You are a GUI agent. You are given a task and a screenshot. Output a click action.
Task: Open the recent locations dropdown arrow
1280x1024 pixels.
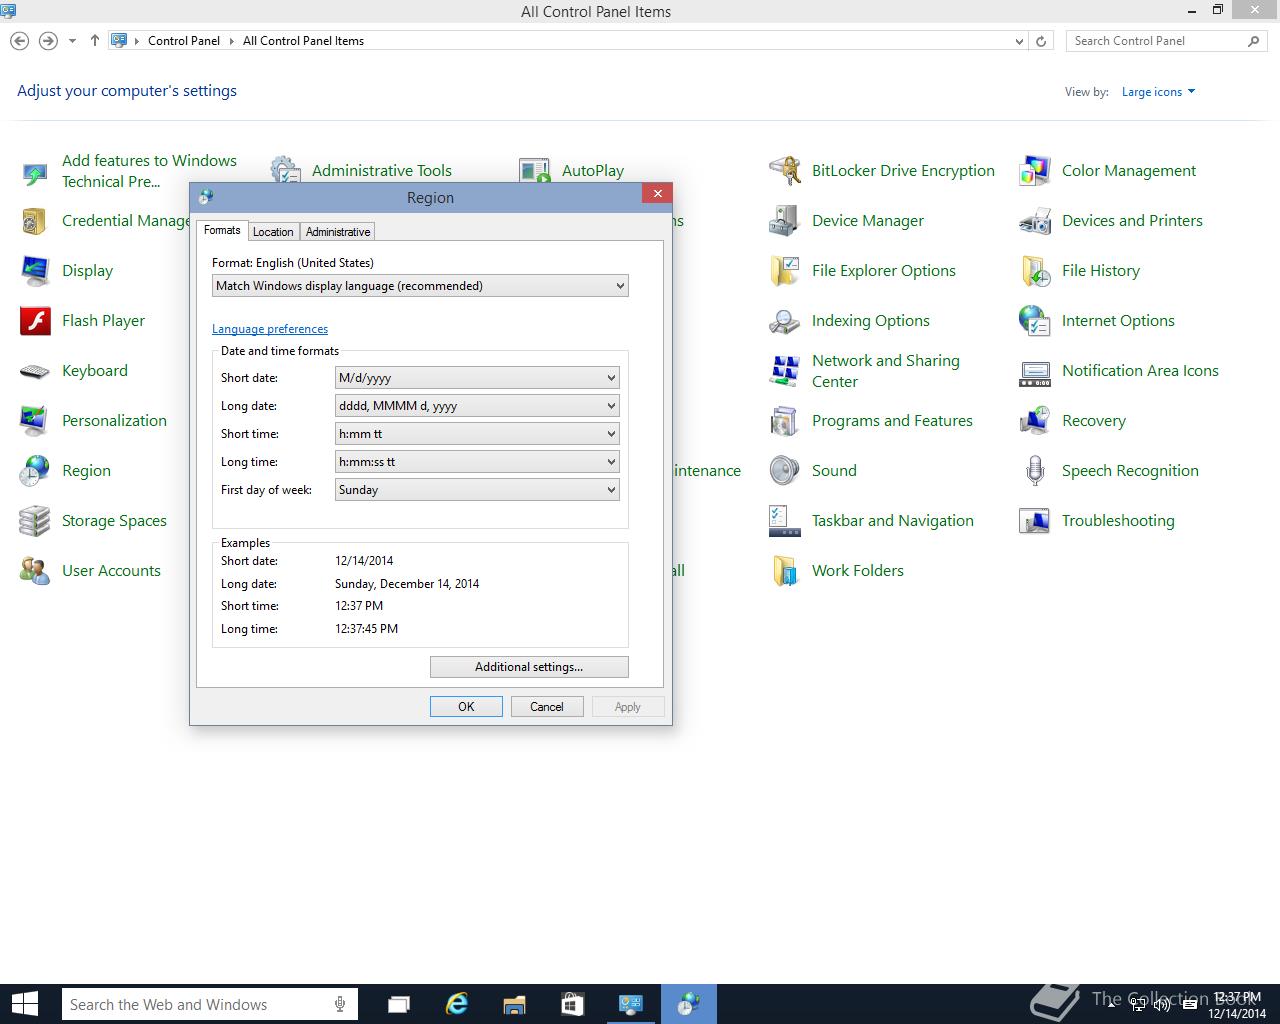point(72,41)
